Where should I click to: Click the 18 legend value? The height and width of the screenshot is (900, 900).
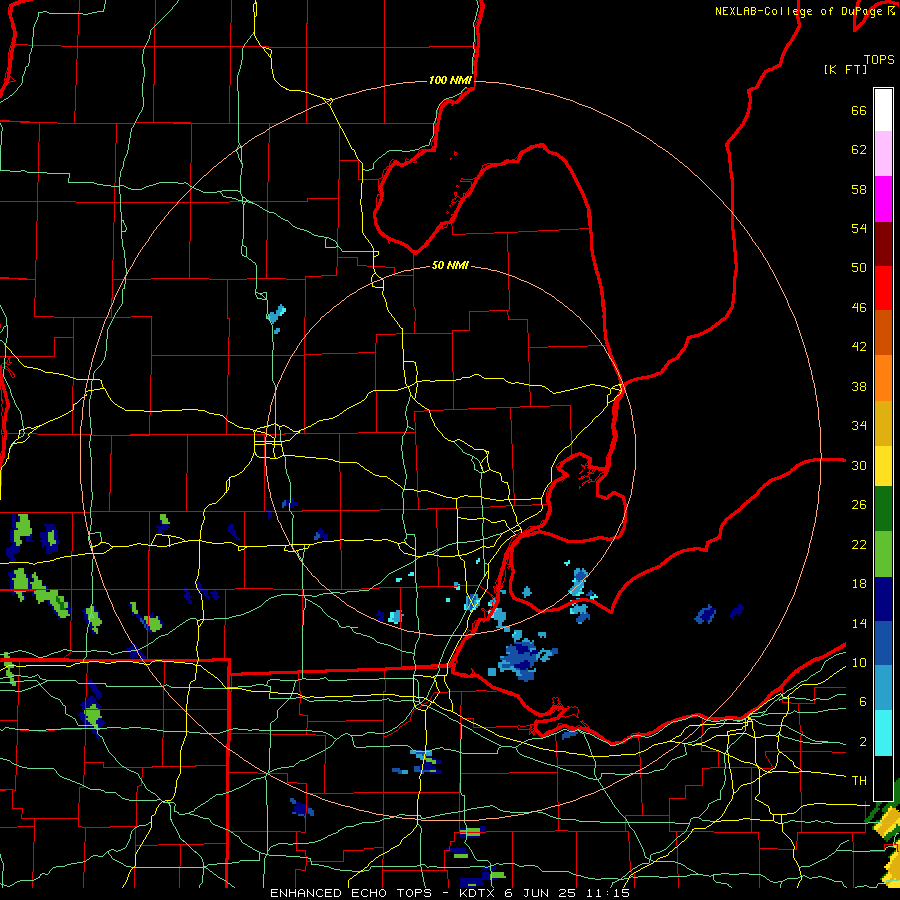859,584
